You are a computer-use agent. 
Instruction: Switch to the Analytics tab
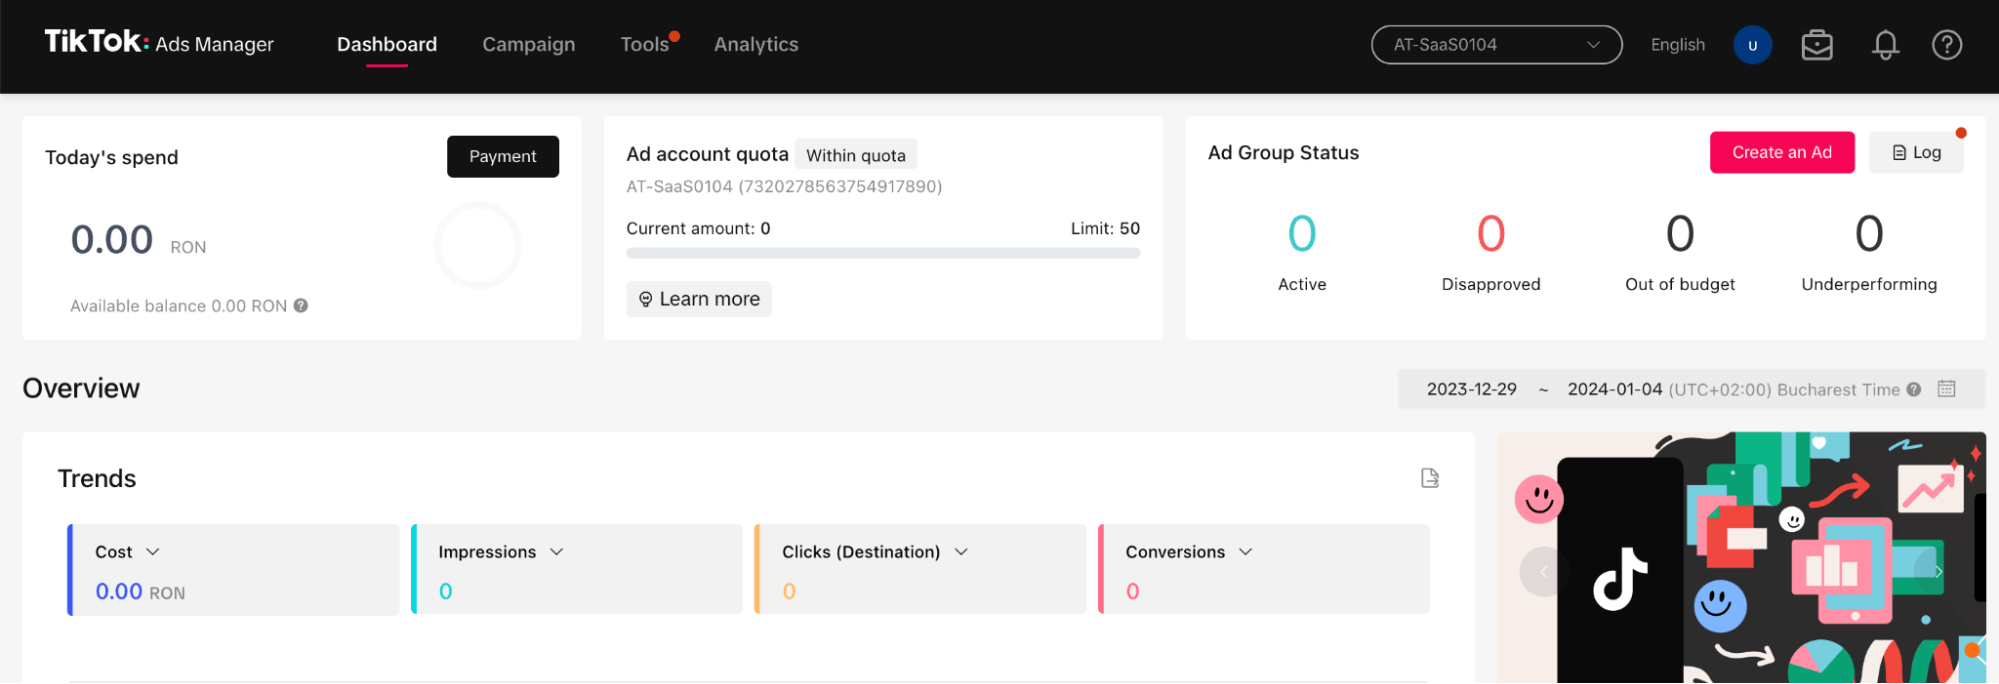tap(756, 45)
